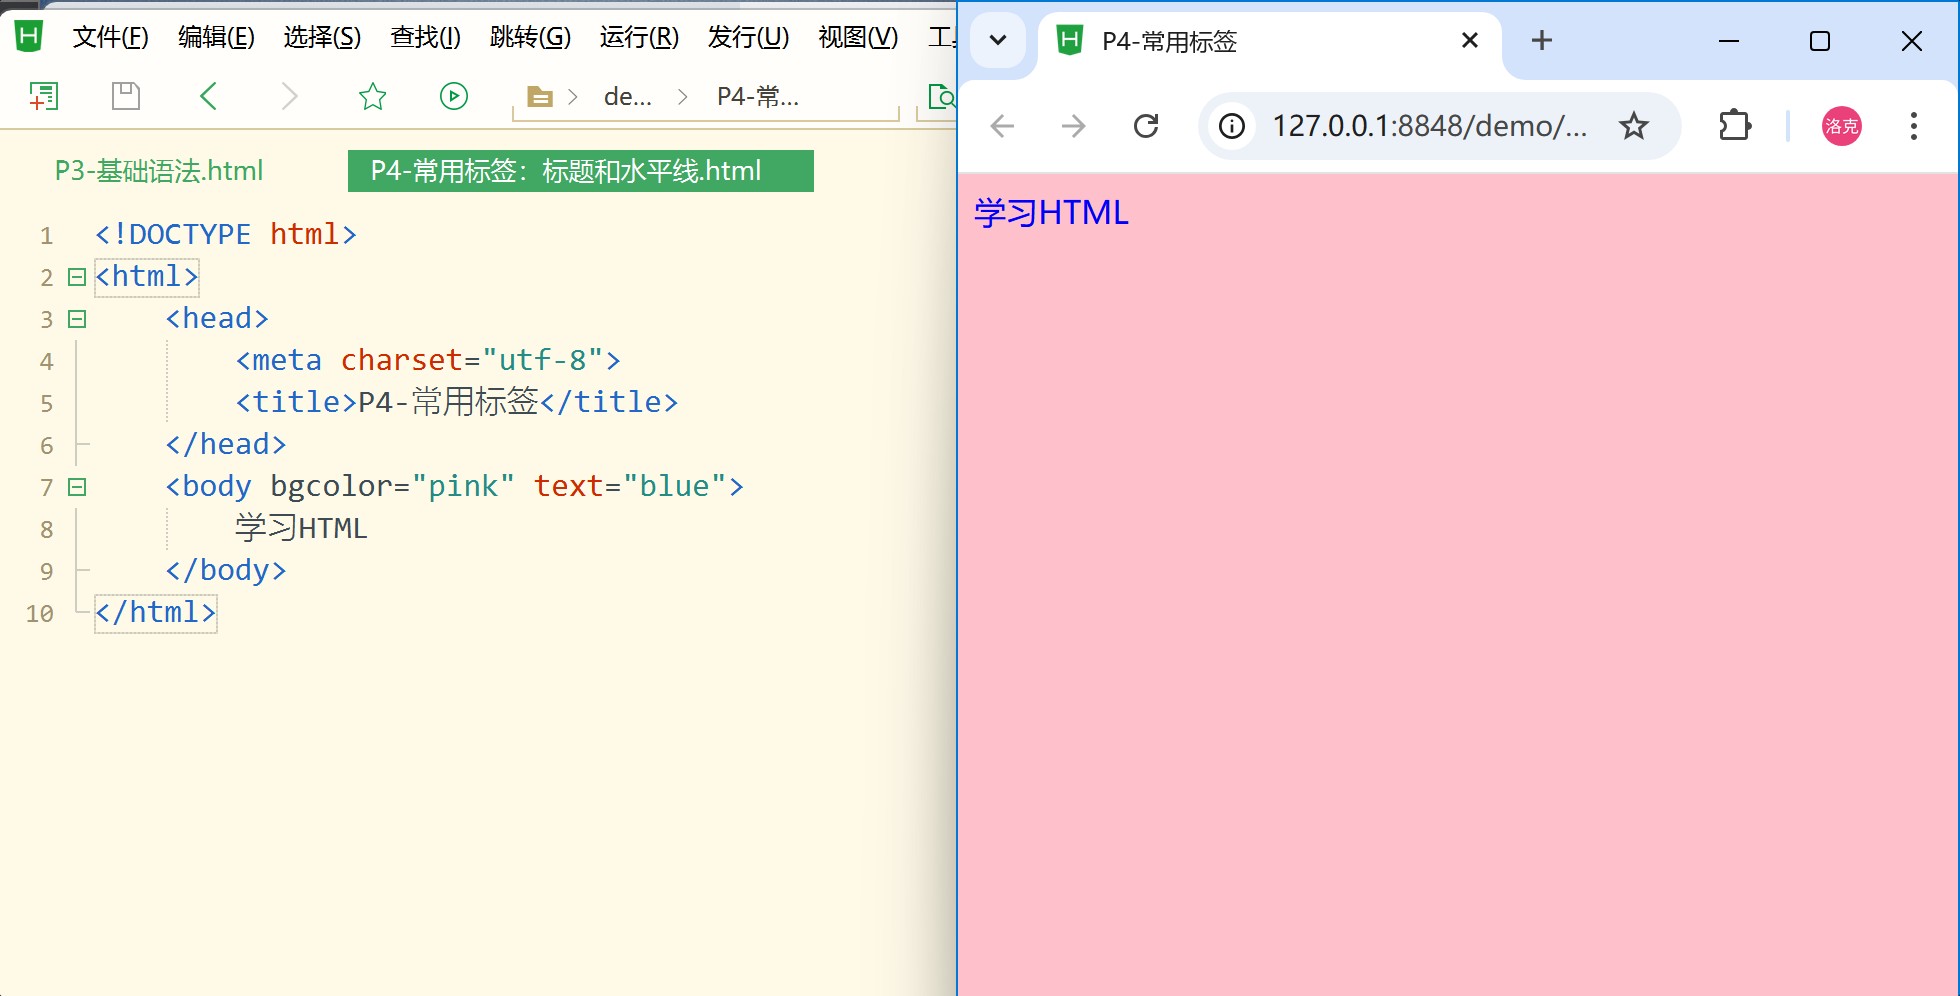Click the address bar URL 127.0.0.1:8848/demo/...
Screen dimensions: 1960x996
1429,126
